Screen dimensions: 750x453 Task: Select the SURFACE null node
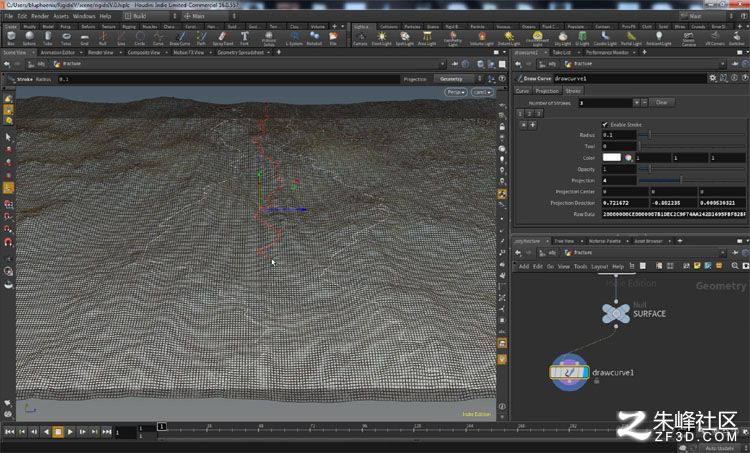[616, 313]
